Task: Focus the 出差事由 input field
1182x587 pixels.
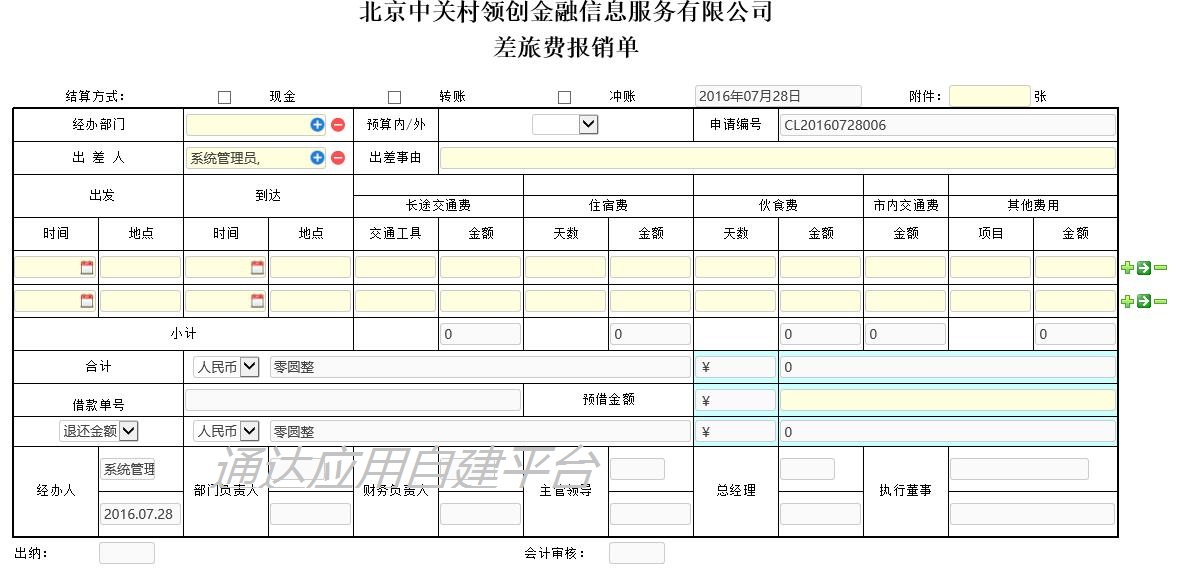Action: [x=777, y=158]
